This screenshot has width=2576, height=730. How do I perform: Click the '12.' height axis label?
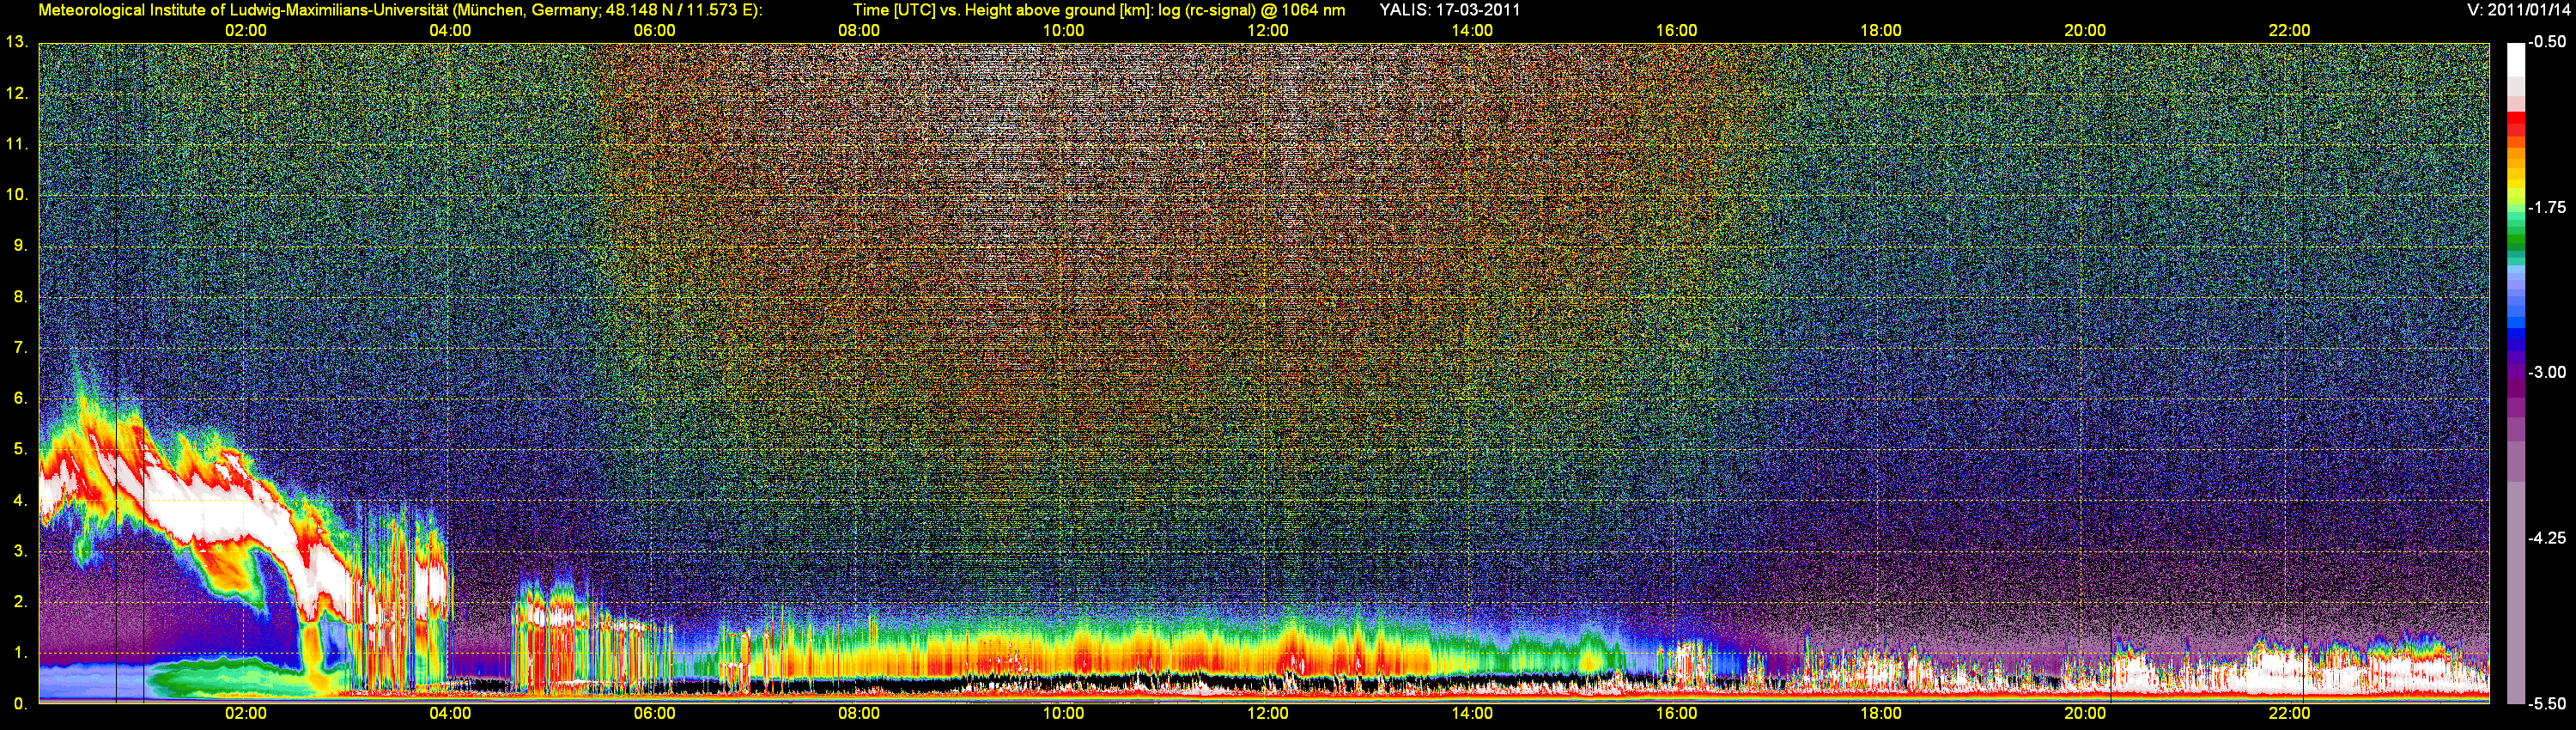[17, 94]
